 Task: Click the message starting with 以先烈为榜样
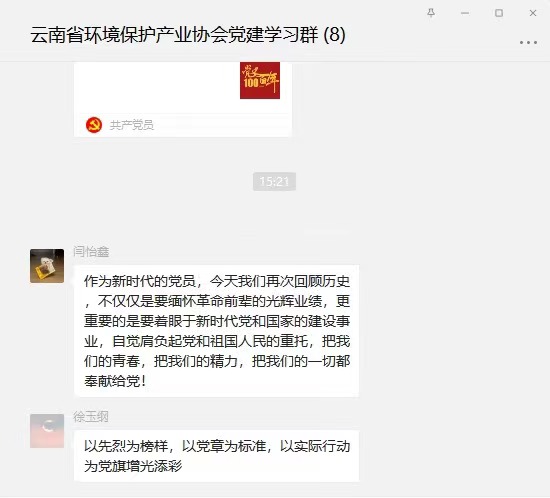216,456
